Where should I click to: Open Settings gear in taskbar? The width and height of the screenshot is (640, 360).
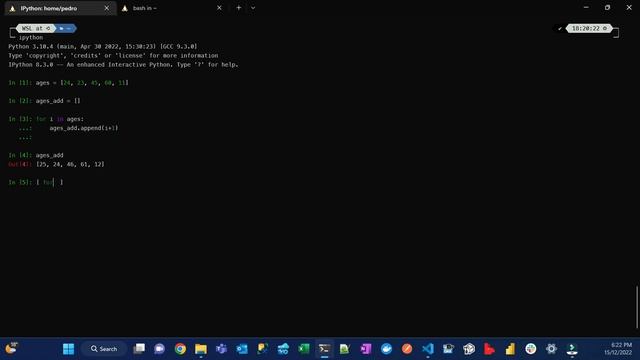551,349
